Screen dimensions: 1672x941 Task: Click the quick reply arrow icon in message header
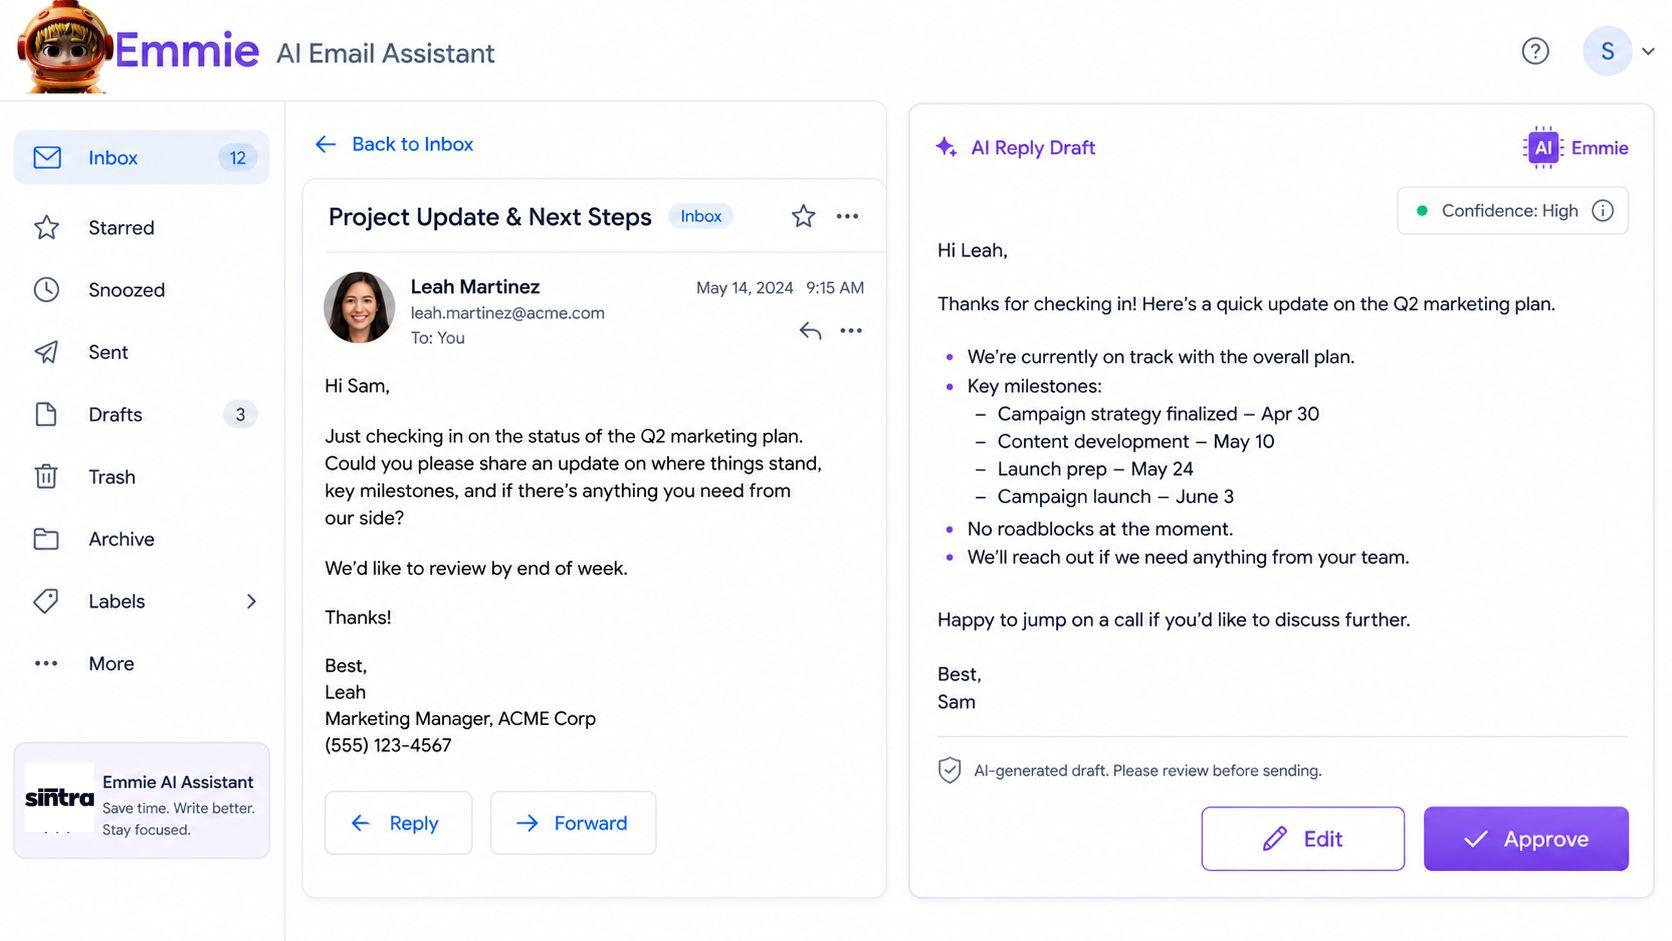pyautogui.click(x=810, y=331)
